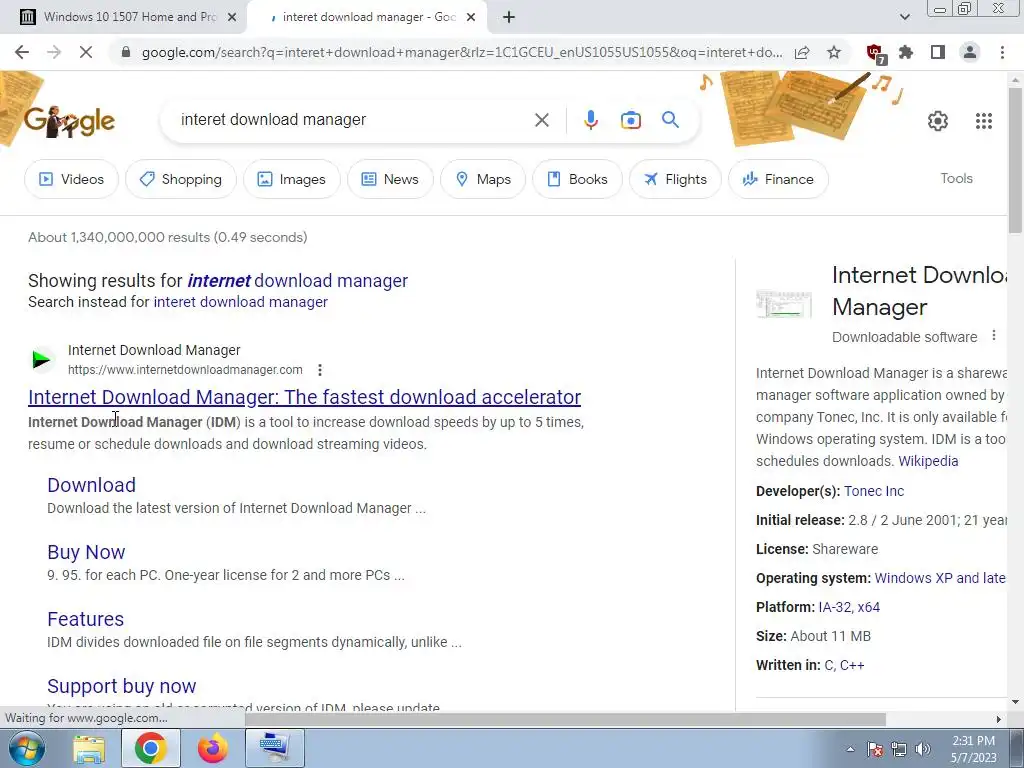1024x768 pixels.
Task: Stop loading the page
Action: (x=86, y=52)
